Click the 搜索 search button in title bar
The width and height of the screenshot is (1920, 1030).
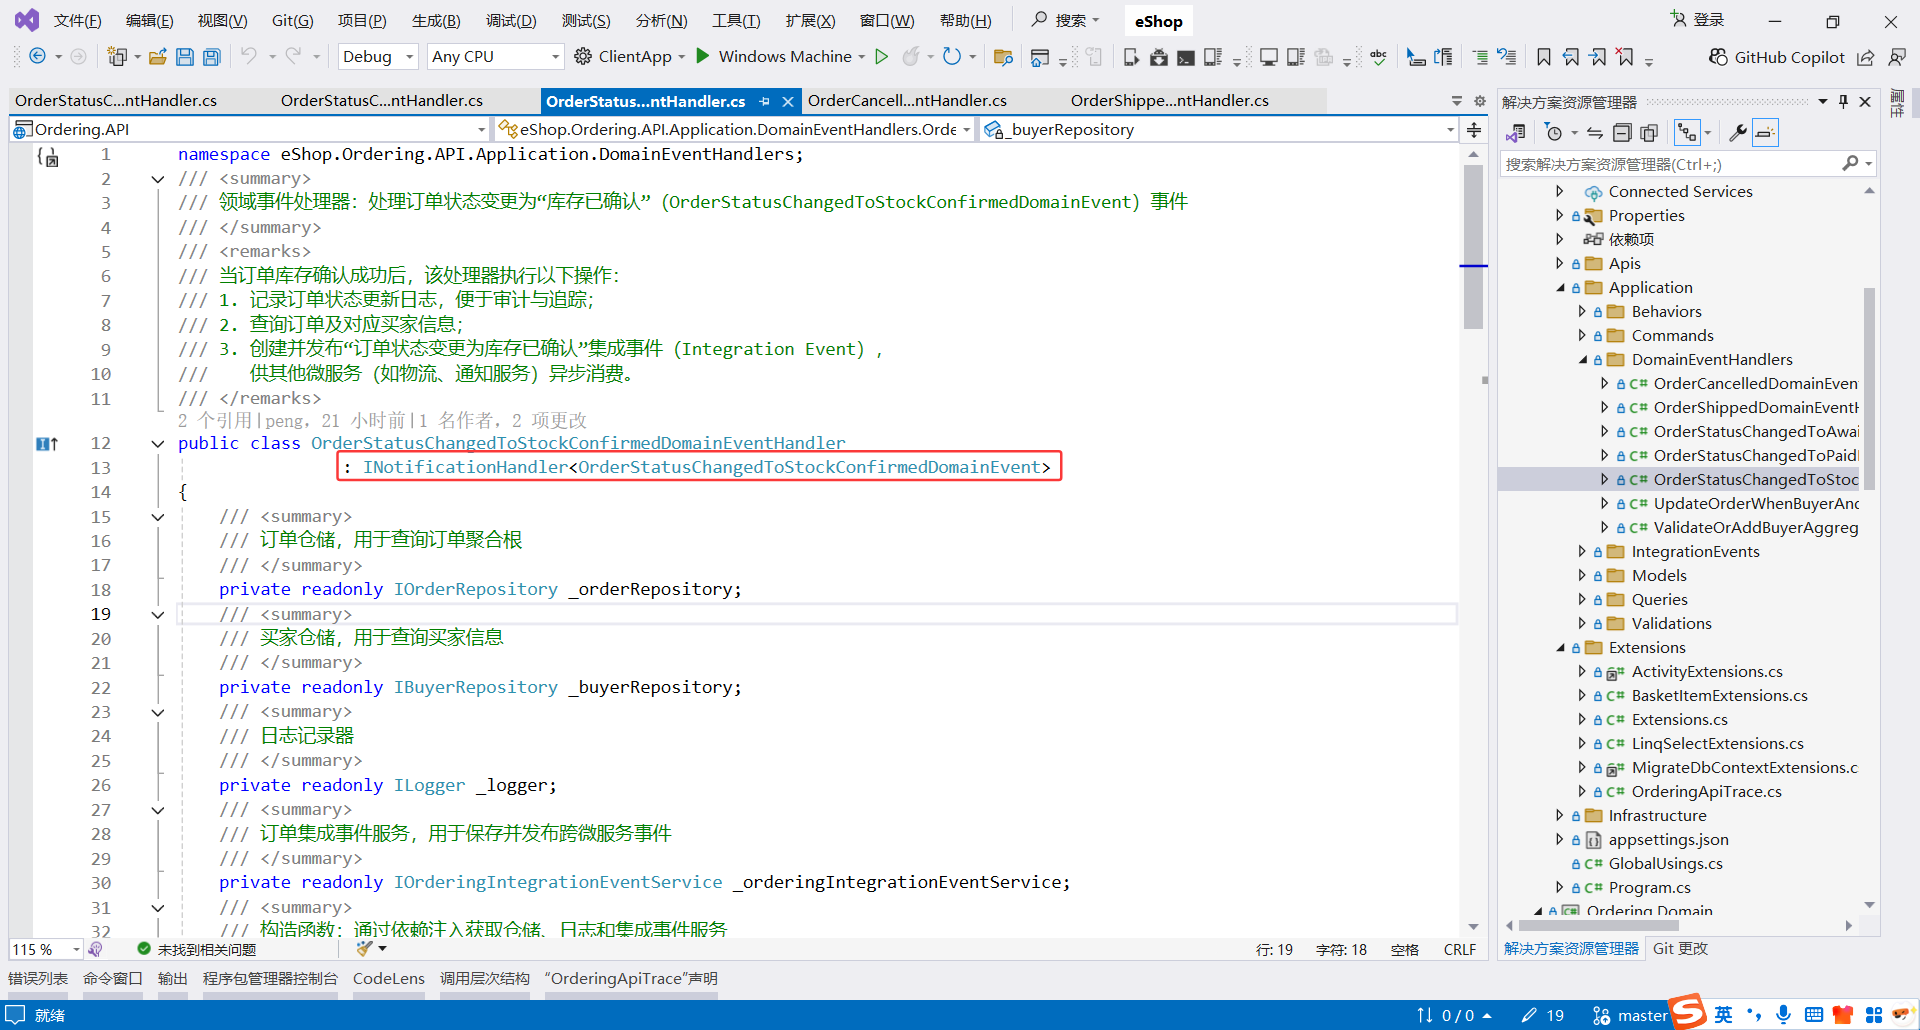[x=1066, y=20]
